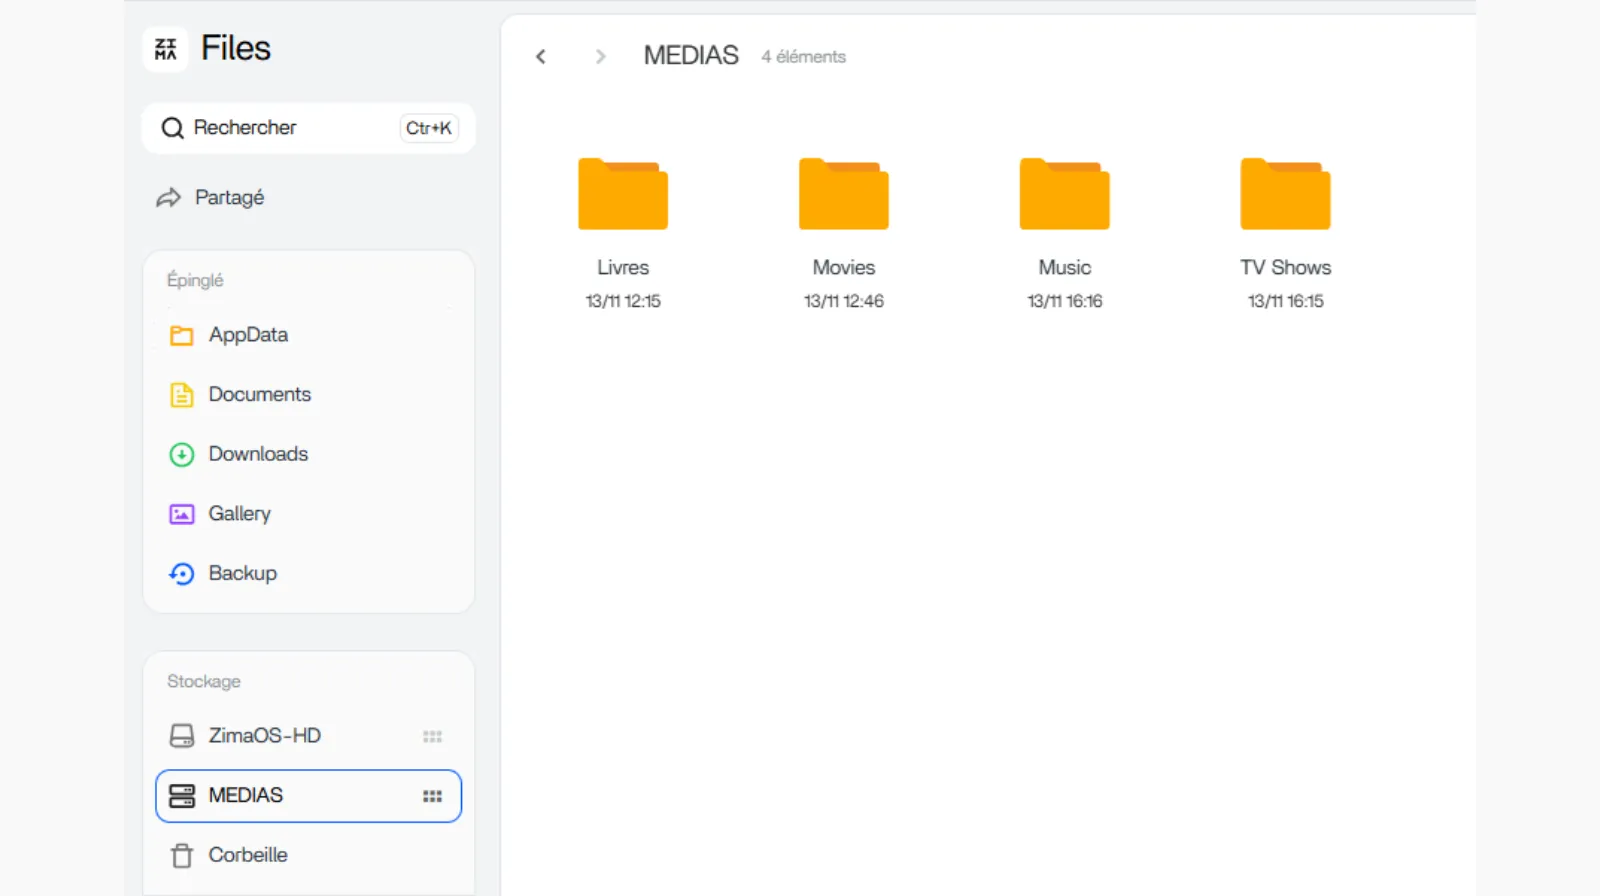The height and width of the screenshot is (896, 1600).
Task: Open the Partagé shared section
Action: coord(229,198)
